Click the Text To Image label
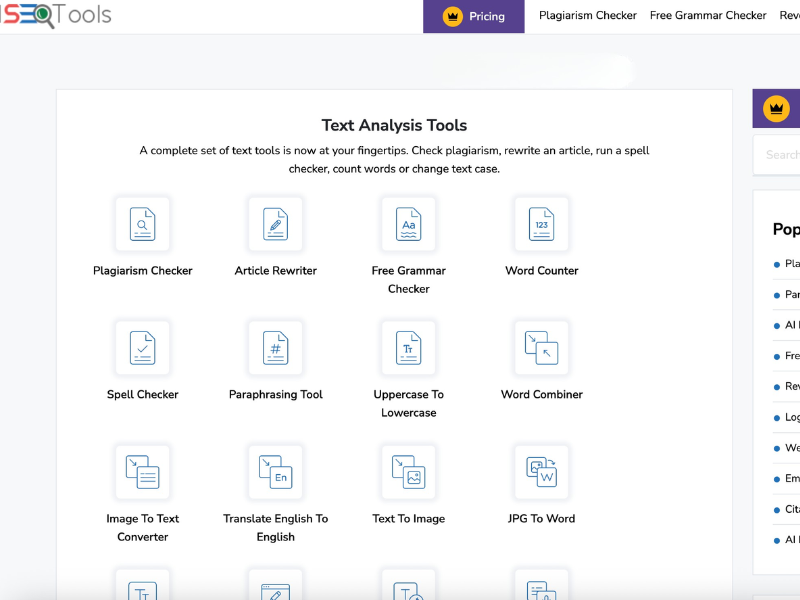Viewport: 800px width, 600px height. pos(409,518)
